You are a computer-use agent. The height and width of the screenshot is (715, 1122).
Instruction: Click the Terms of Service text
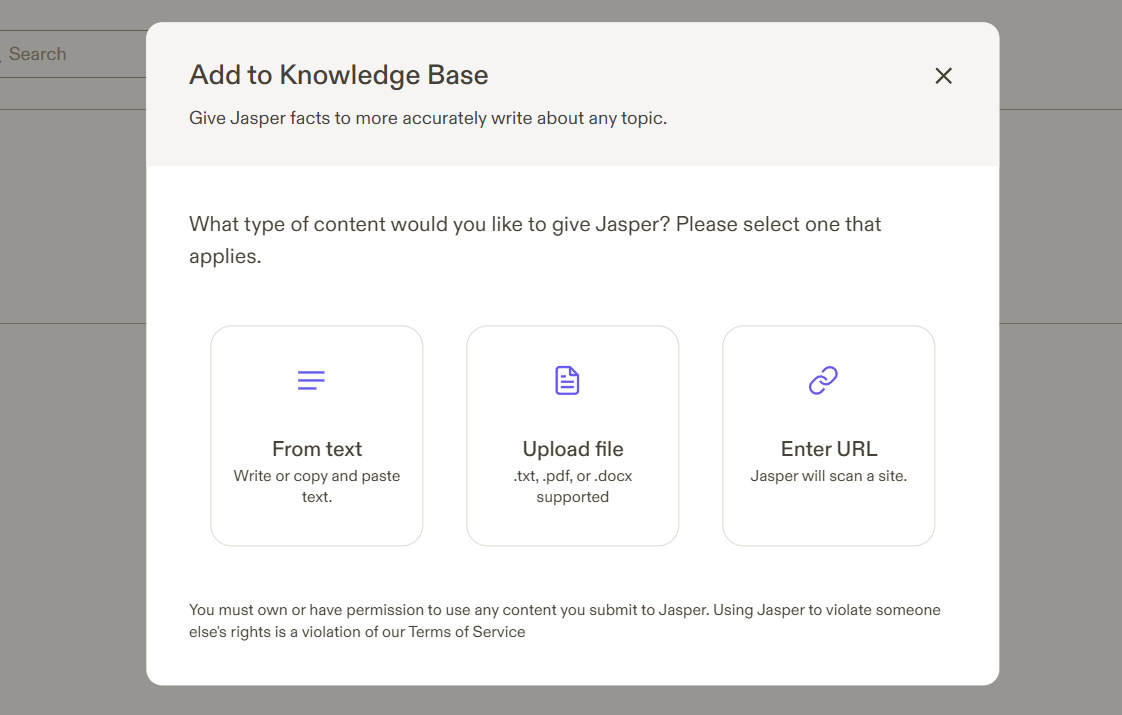click(x=467, y=632)
